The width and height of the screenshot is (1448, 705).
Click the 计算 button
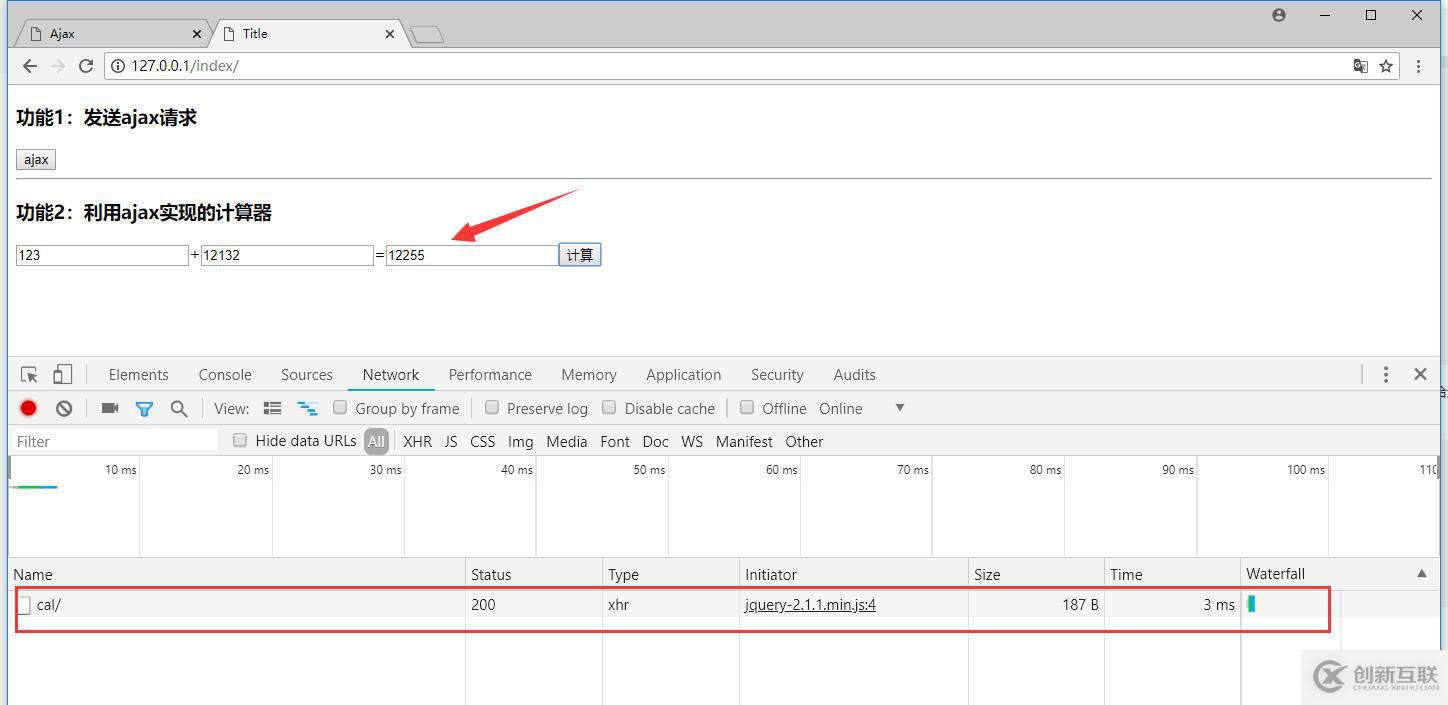coord(580,255)
